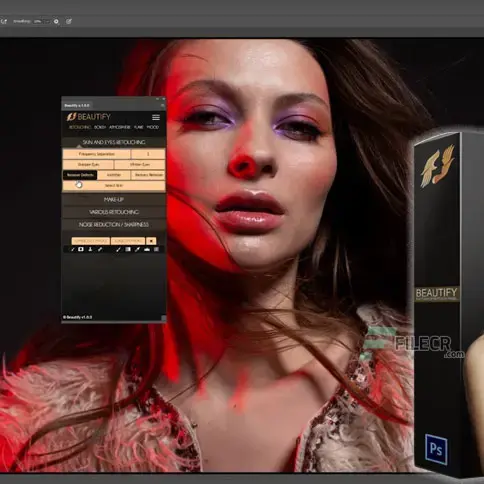Expand Noise Reduction / Sharpness section
The image size is (484, 484).
coord(114,225)
